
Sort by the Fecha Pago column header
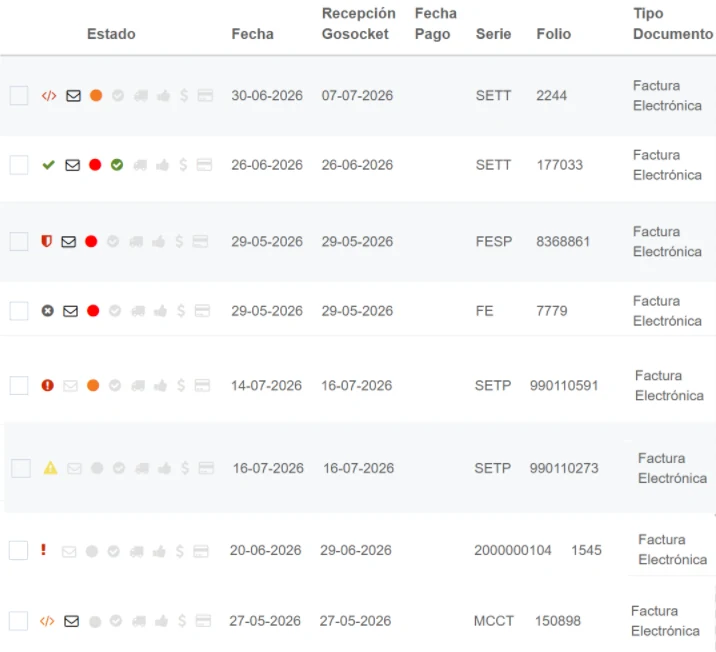(x=436, y=24)
